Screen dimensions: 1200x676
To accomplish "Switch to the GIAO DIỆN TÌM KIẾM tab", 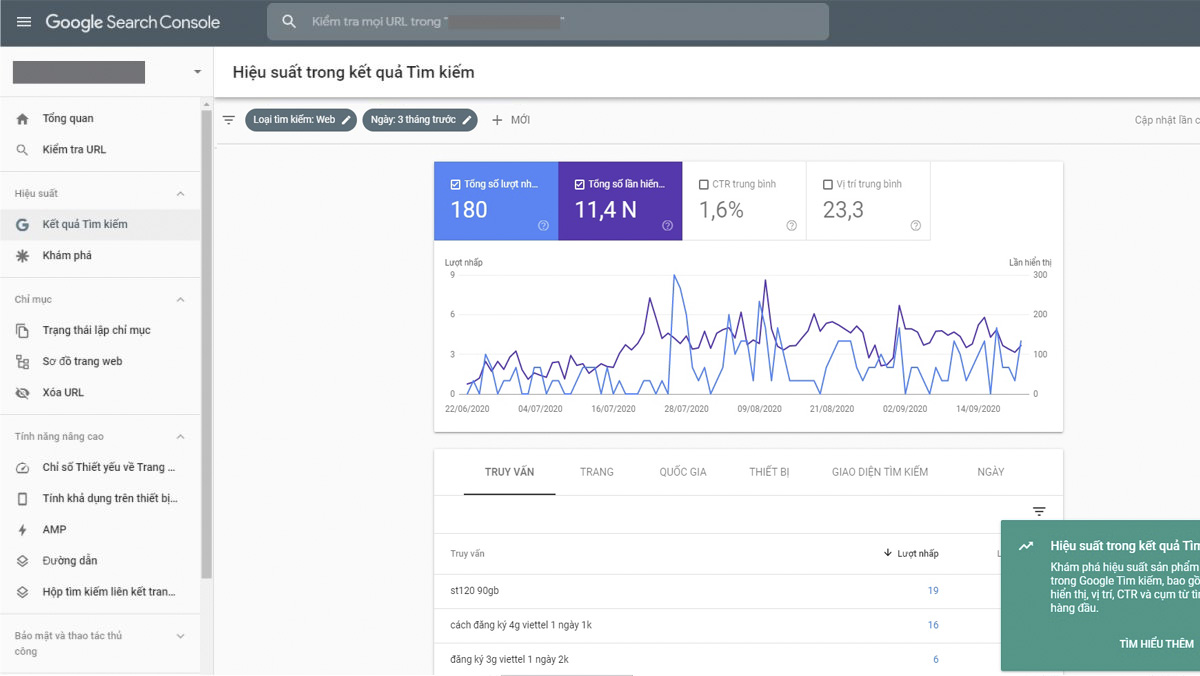I will click(880, 472).
